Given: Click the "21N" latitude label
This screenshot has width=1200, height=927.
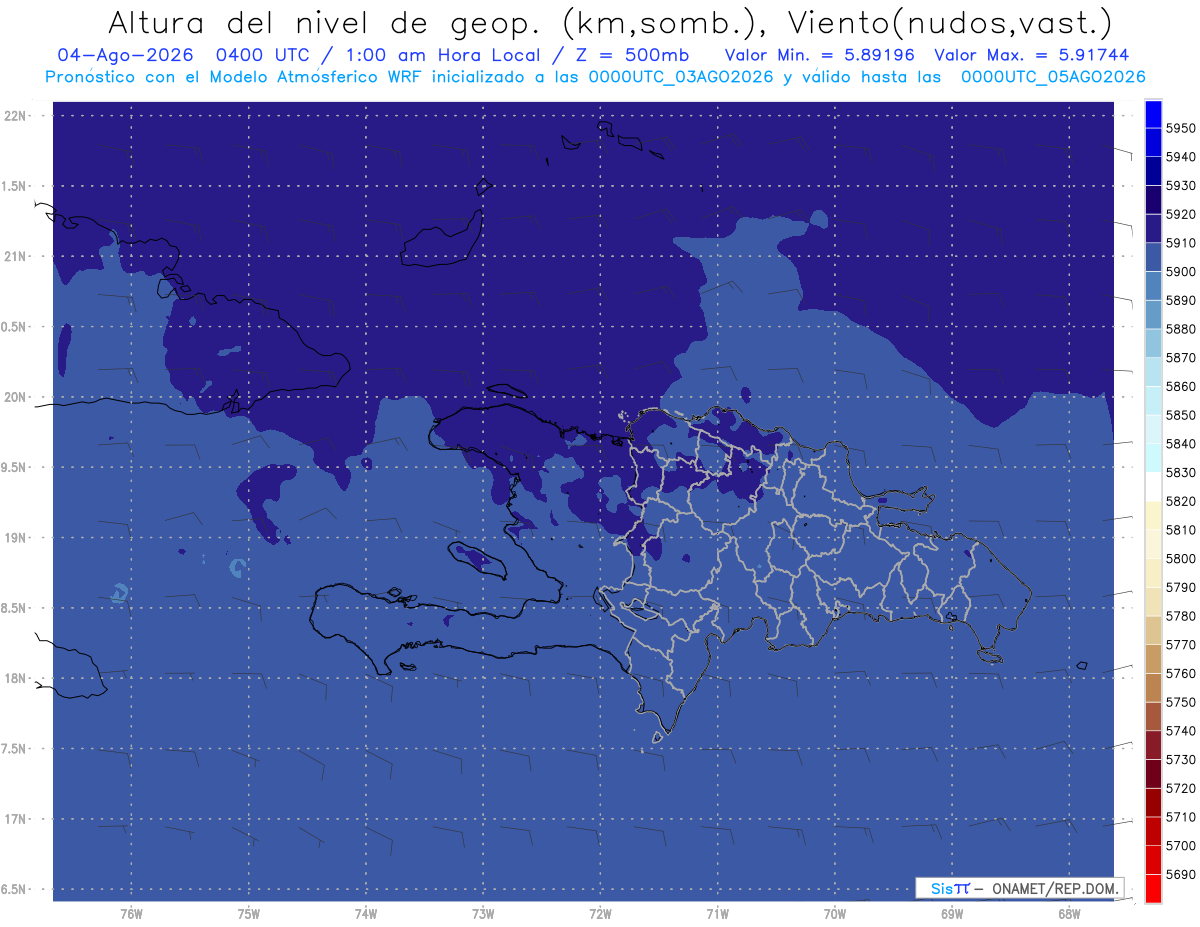Looking at the screenshot, I should coord(15,257).
